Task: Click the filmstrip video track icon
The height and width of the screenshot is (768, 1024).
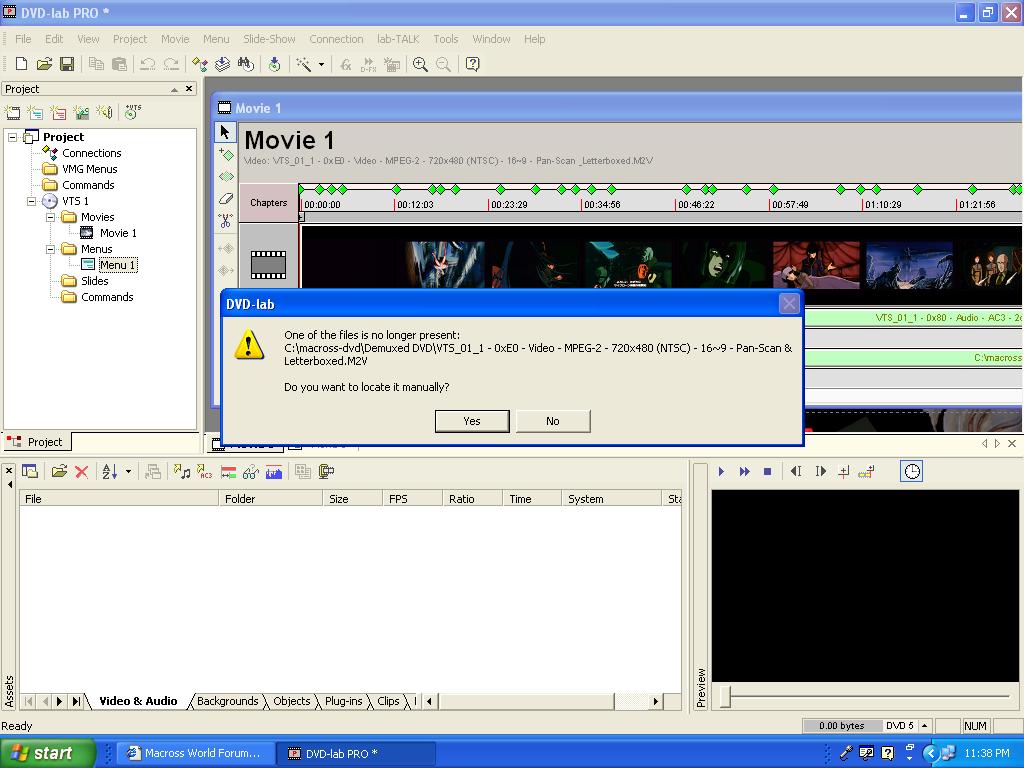Action: (x=268, y=264)
